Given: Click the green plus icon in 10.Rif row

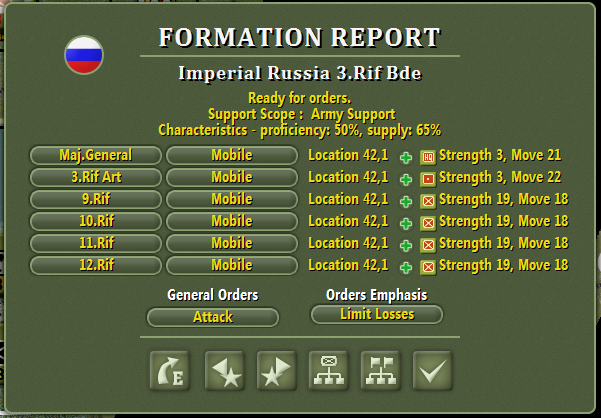Looking at the screenshot, I should [x=406, y=223].
